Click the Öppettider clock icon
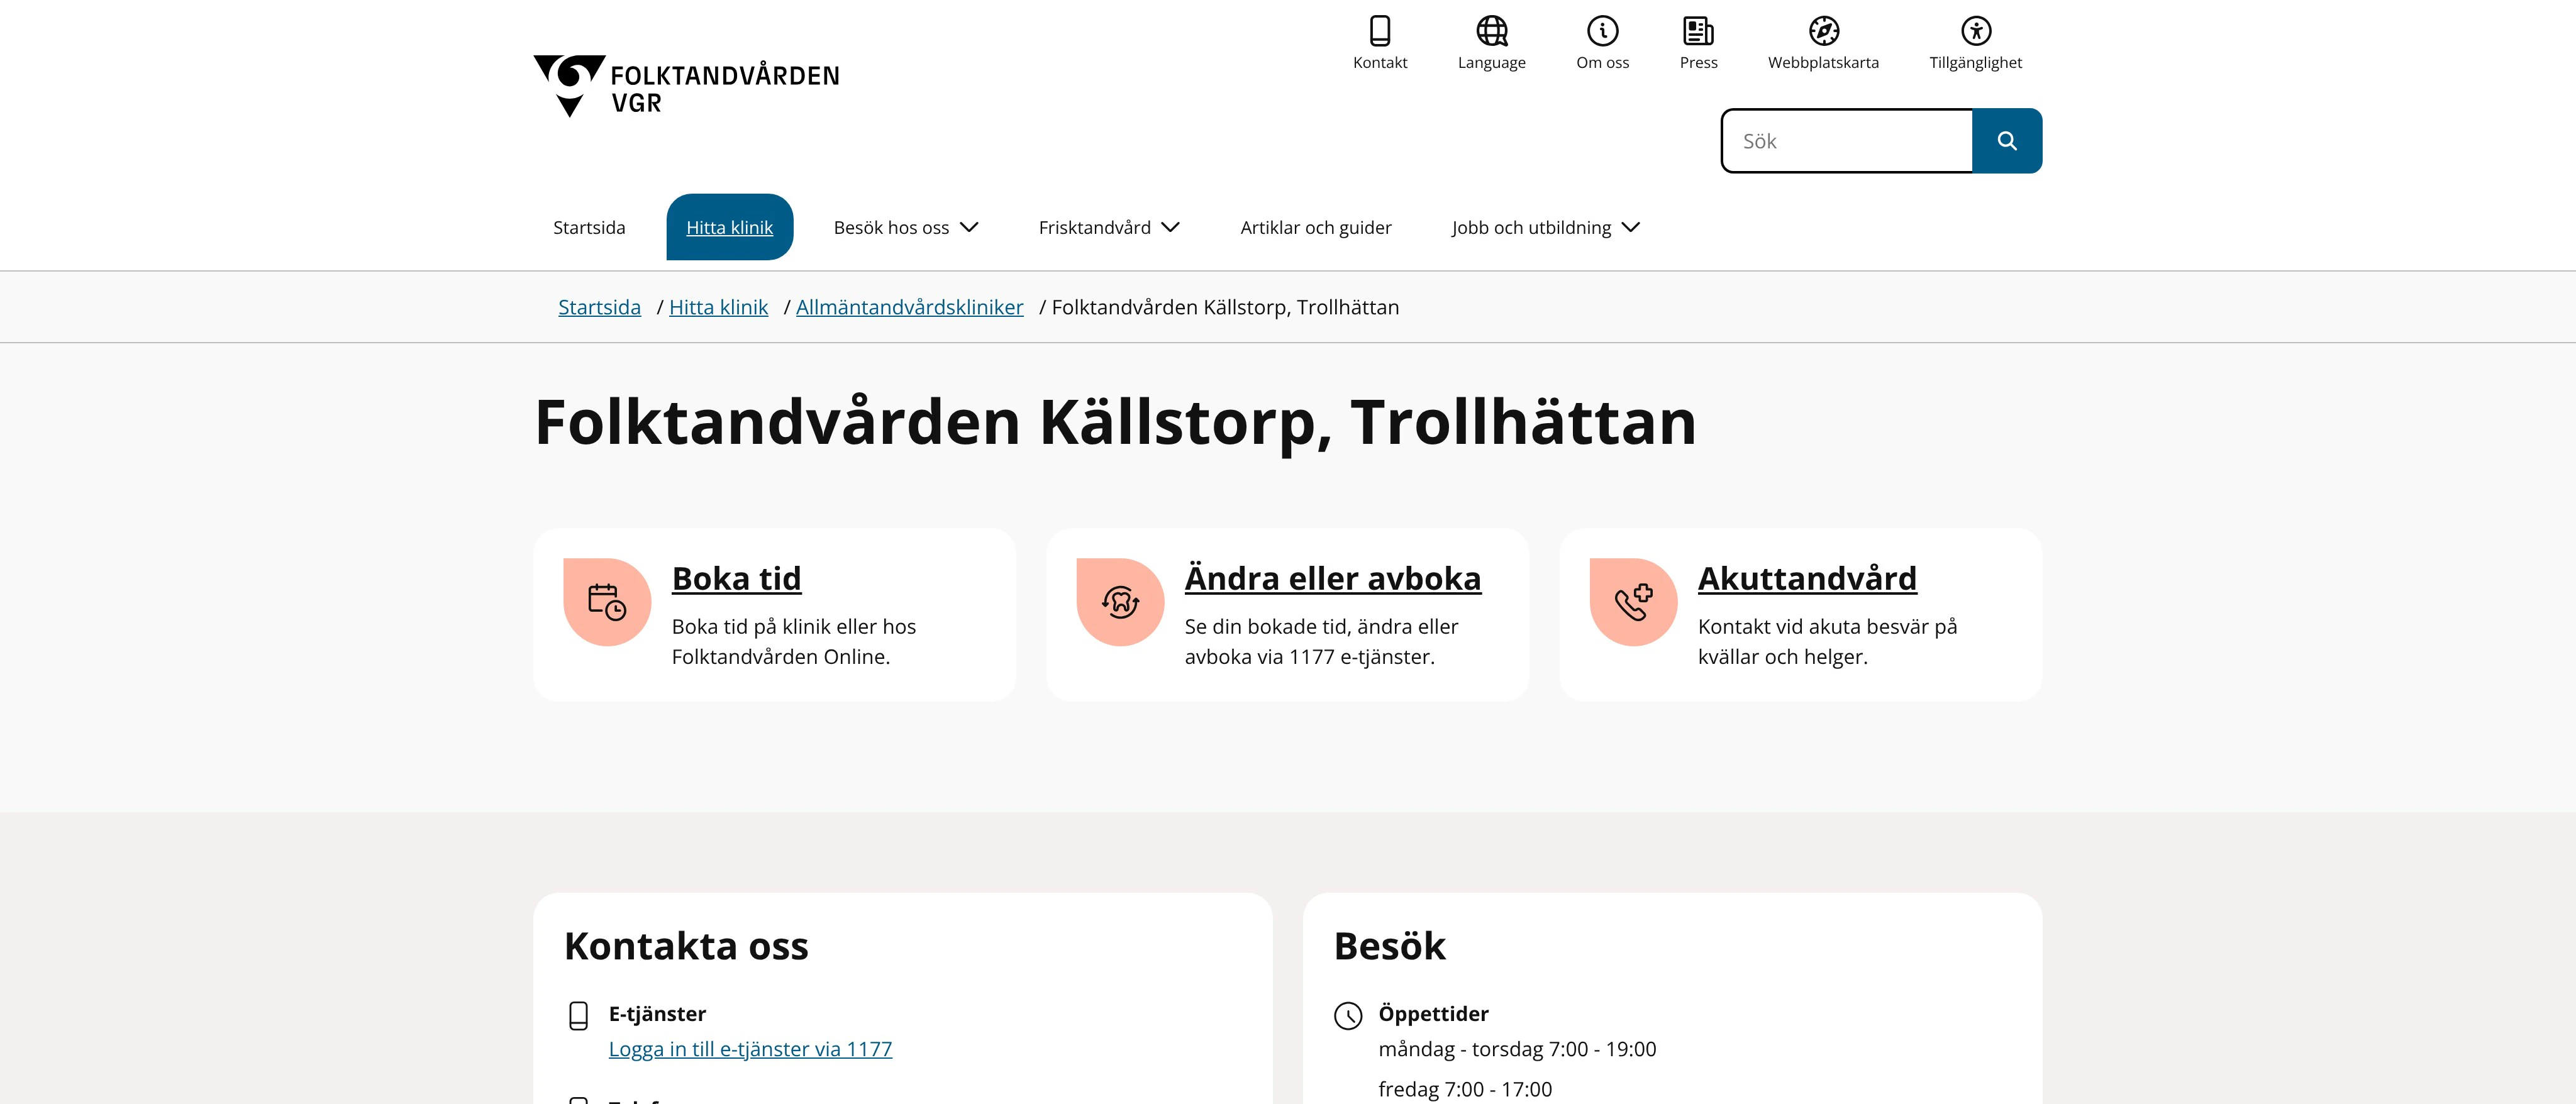The width and height of the screenshot is (2576, 1104). point(1348,1016)
